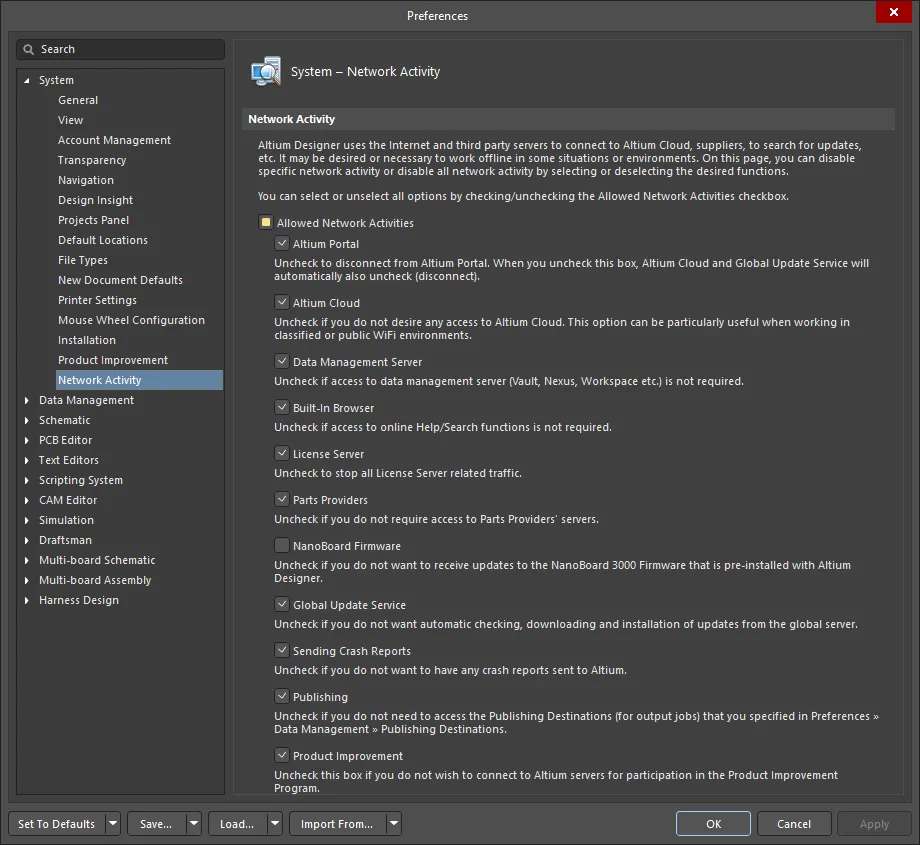Uncheck the Altium Portal checkbox
Screen dimensions: 920x845
(282, 243)
